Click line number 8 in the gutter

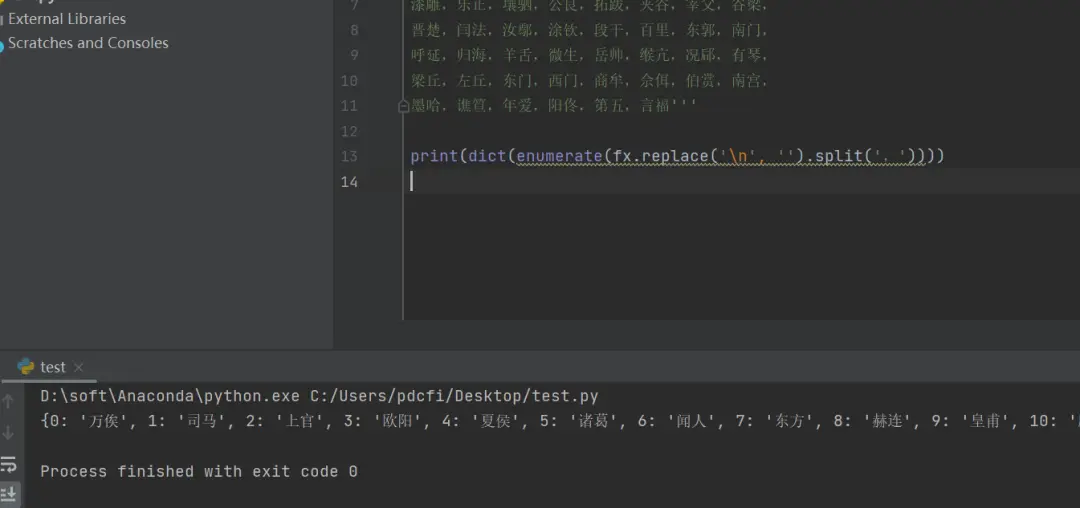coord(354,30)
